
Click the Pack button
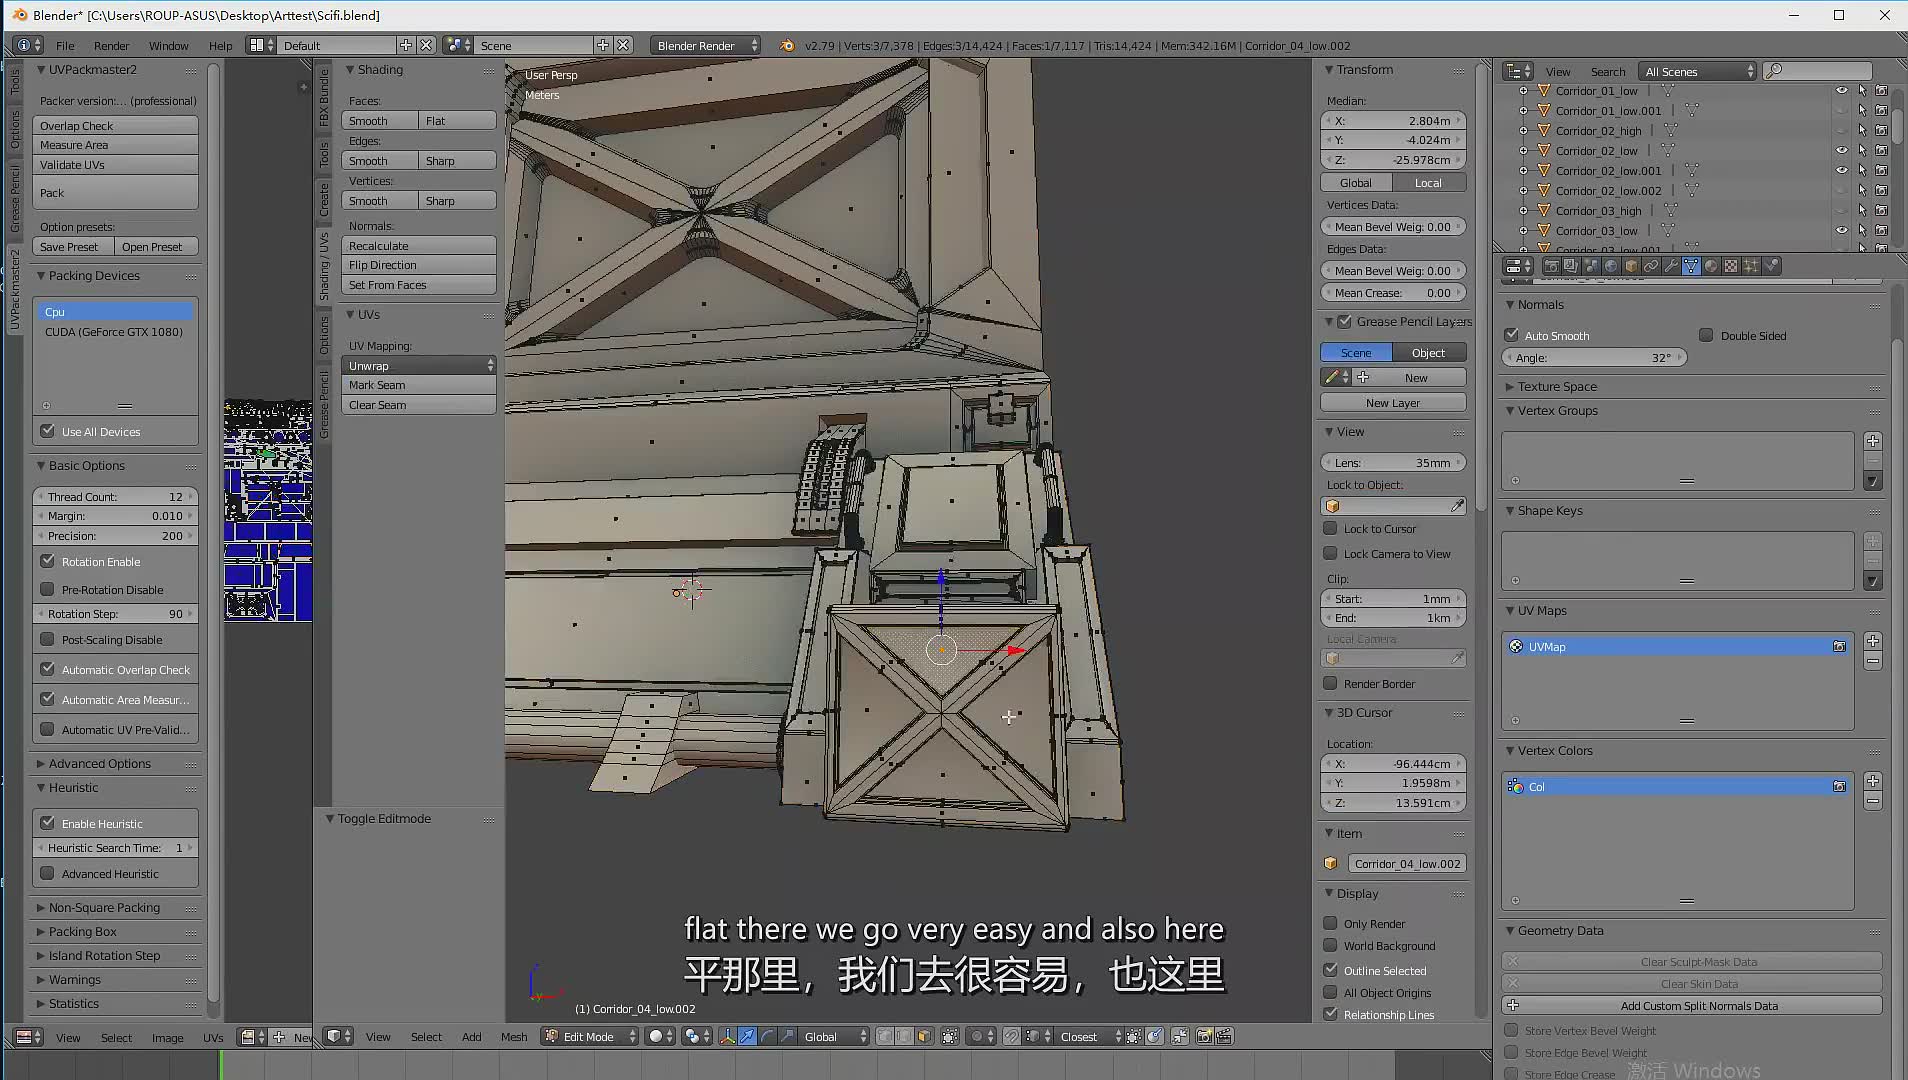[116, 192]
